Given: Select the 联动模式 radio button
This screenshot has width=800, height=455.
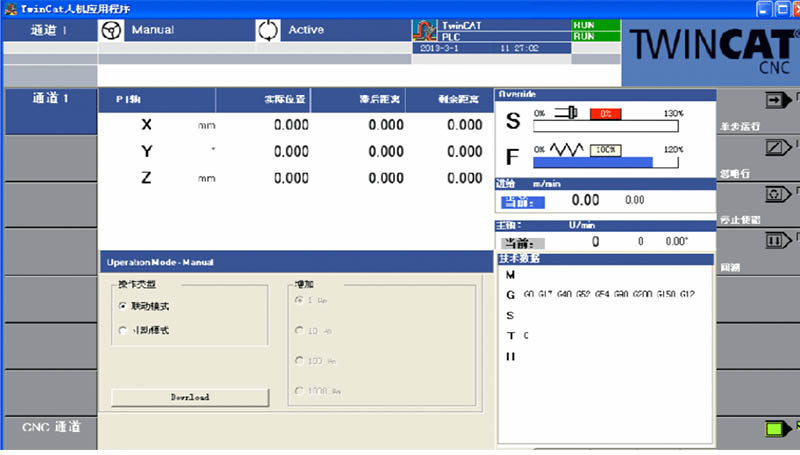Looking at the screenshot, I should pyautogui.click(x=122, y=306).
